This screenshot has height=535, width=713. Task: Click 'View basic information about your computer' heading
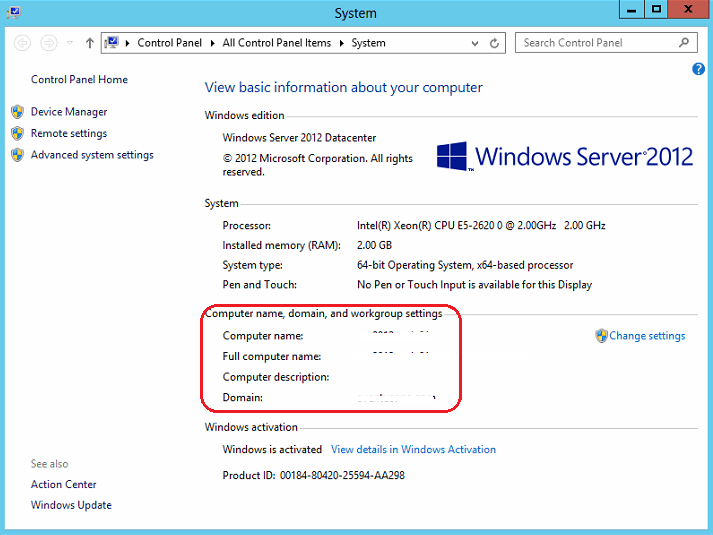343,87
